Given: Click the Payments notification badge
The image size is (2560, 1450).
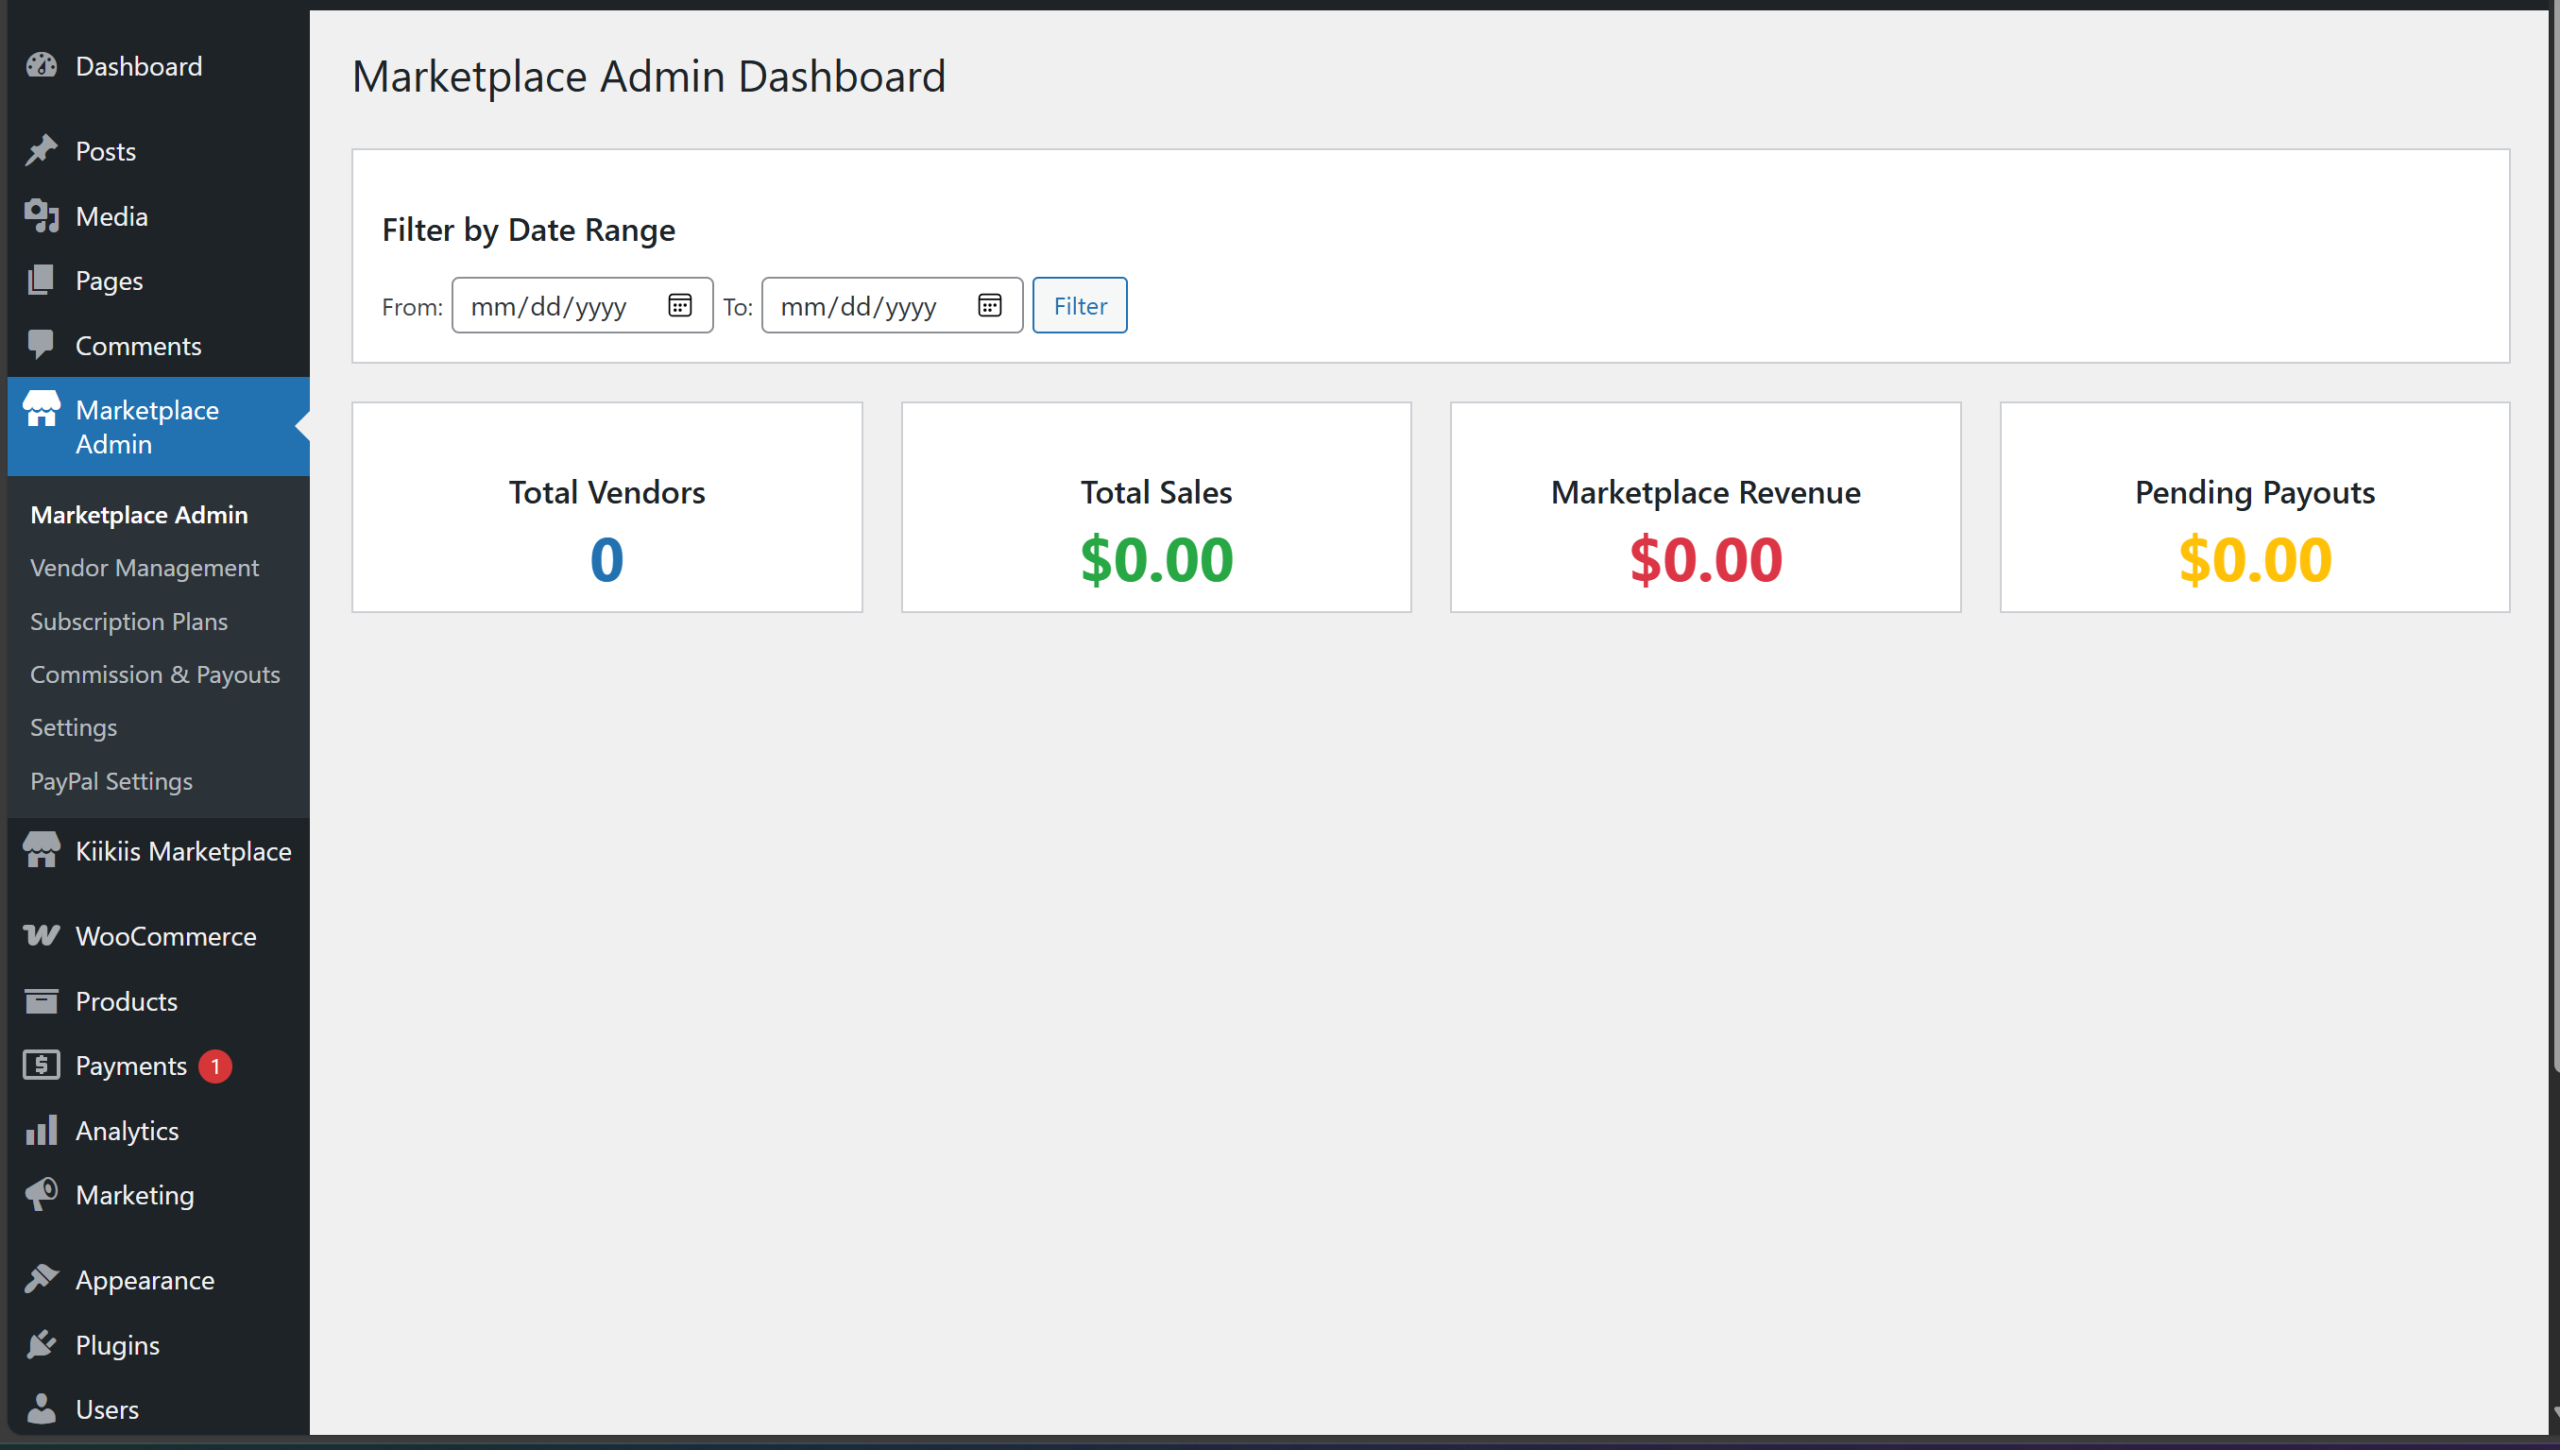Looking at the screenshot, I should coord(215,1066).
